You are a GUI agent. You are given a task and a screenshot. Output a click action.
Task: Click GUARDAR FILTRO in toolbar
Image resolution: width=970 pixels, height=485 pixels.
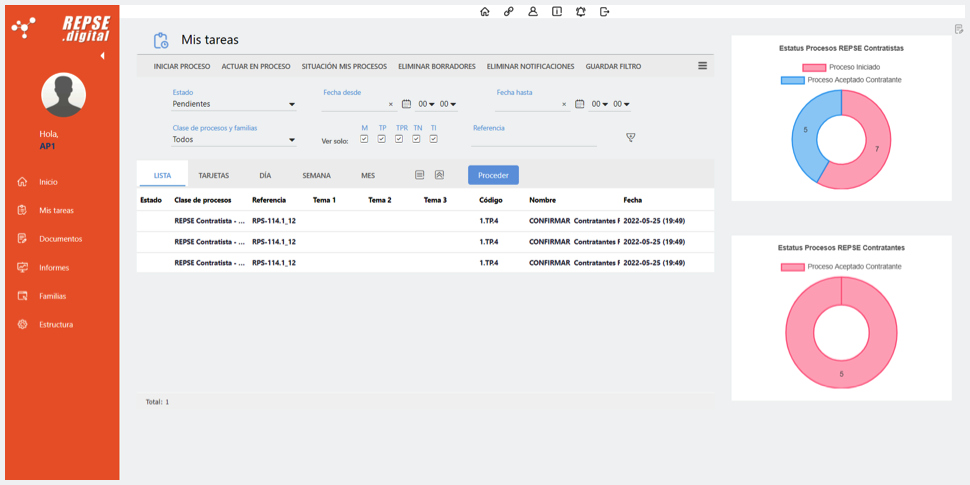pos(613,66)
